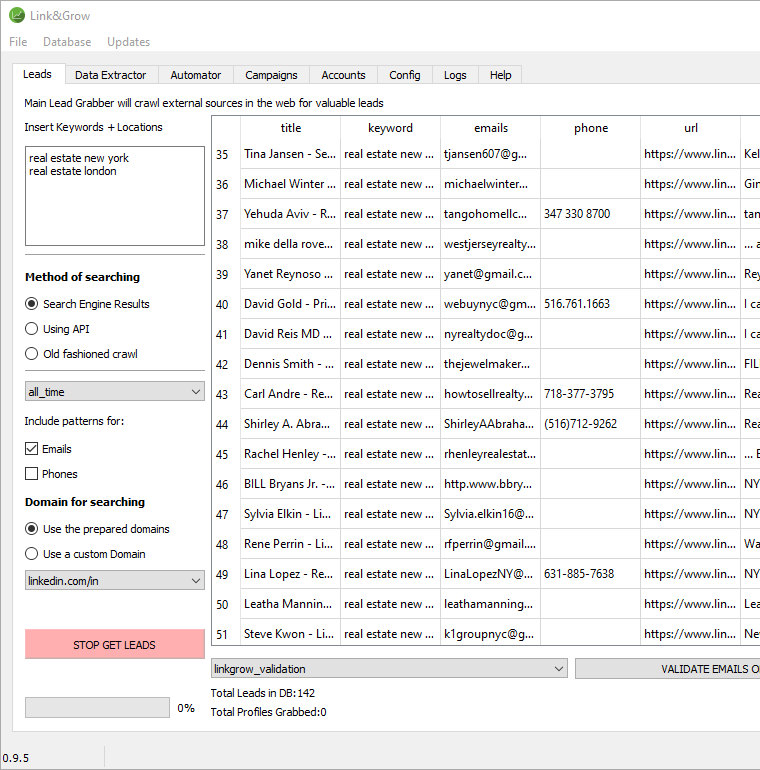Open the Campaigns tab
The height and width of the screenshot is (770, 760).
pyautogui.click(x=271, y=75)
